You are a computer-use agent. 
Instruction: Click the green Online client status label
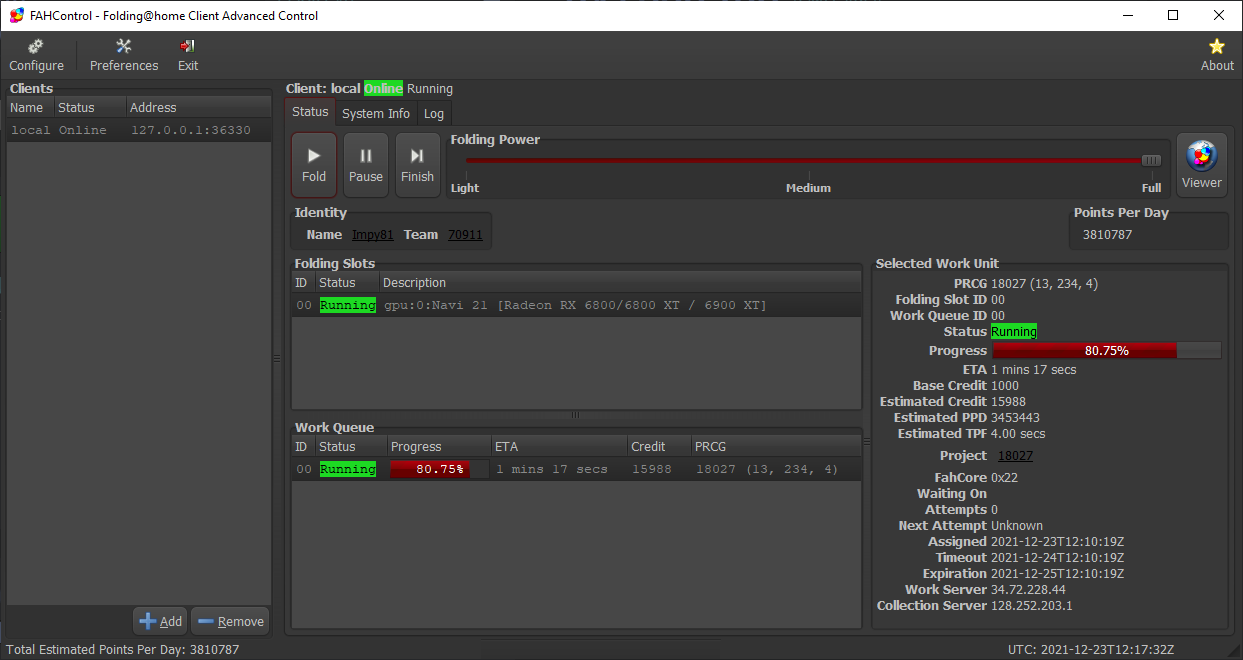click(x=383, y=88)
